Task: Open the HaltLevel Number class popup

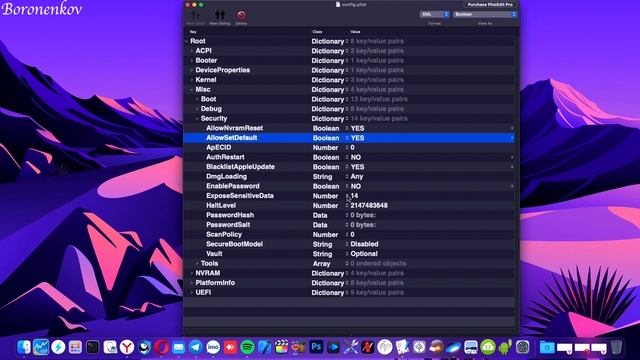Action: [347, 206]
